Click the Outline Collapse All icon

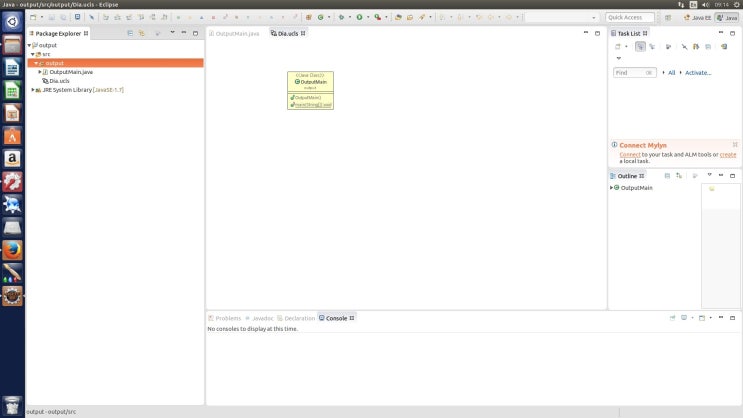click(667, 176)
